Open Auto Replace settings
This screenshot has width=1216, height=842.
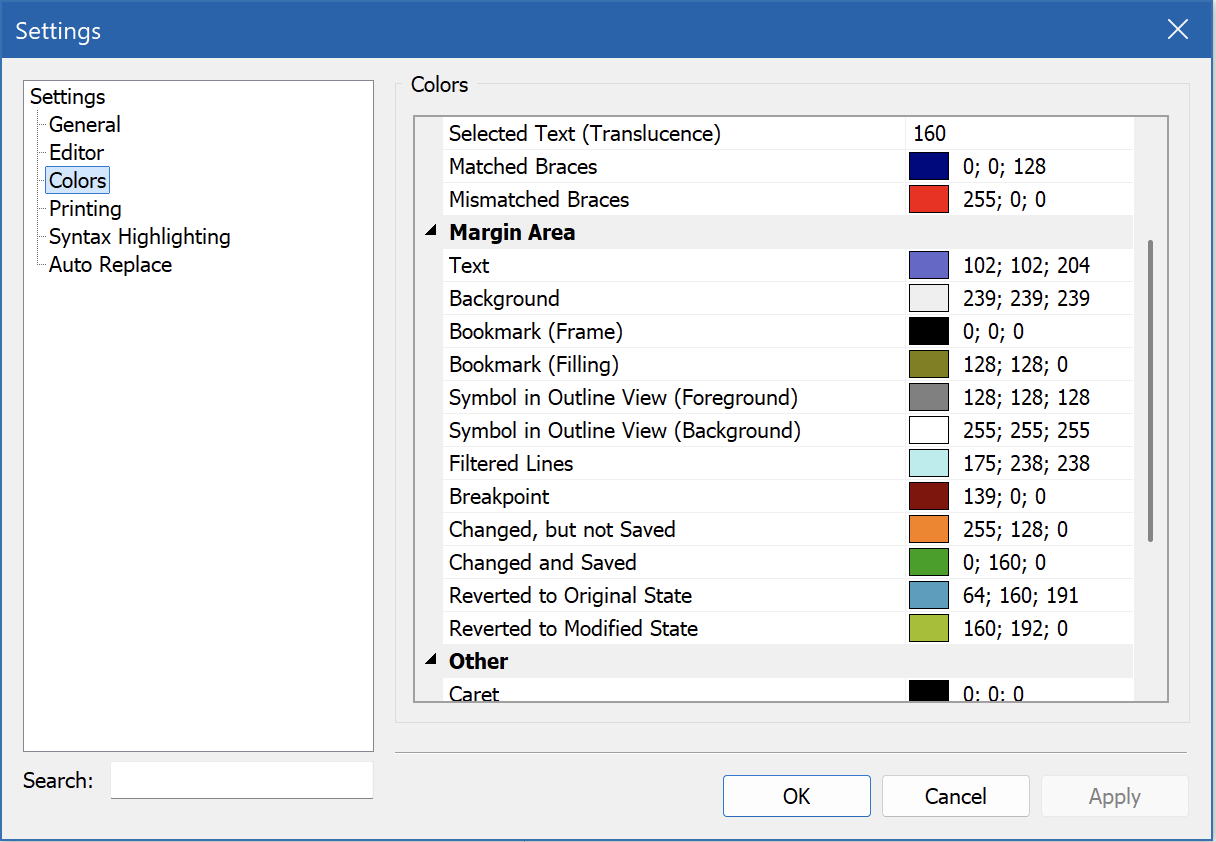(110, 264)
